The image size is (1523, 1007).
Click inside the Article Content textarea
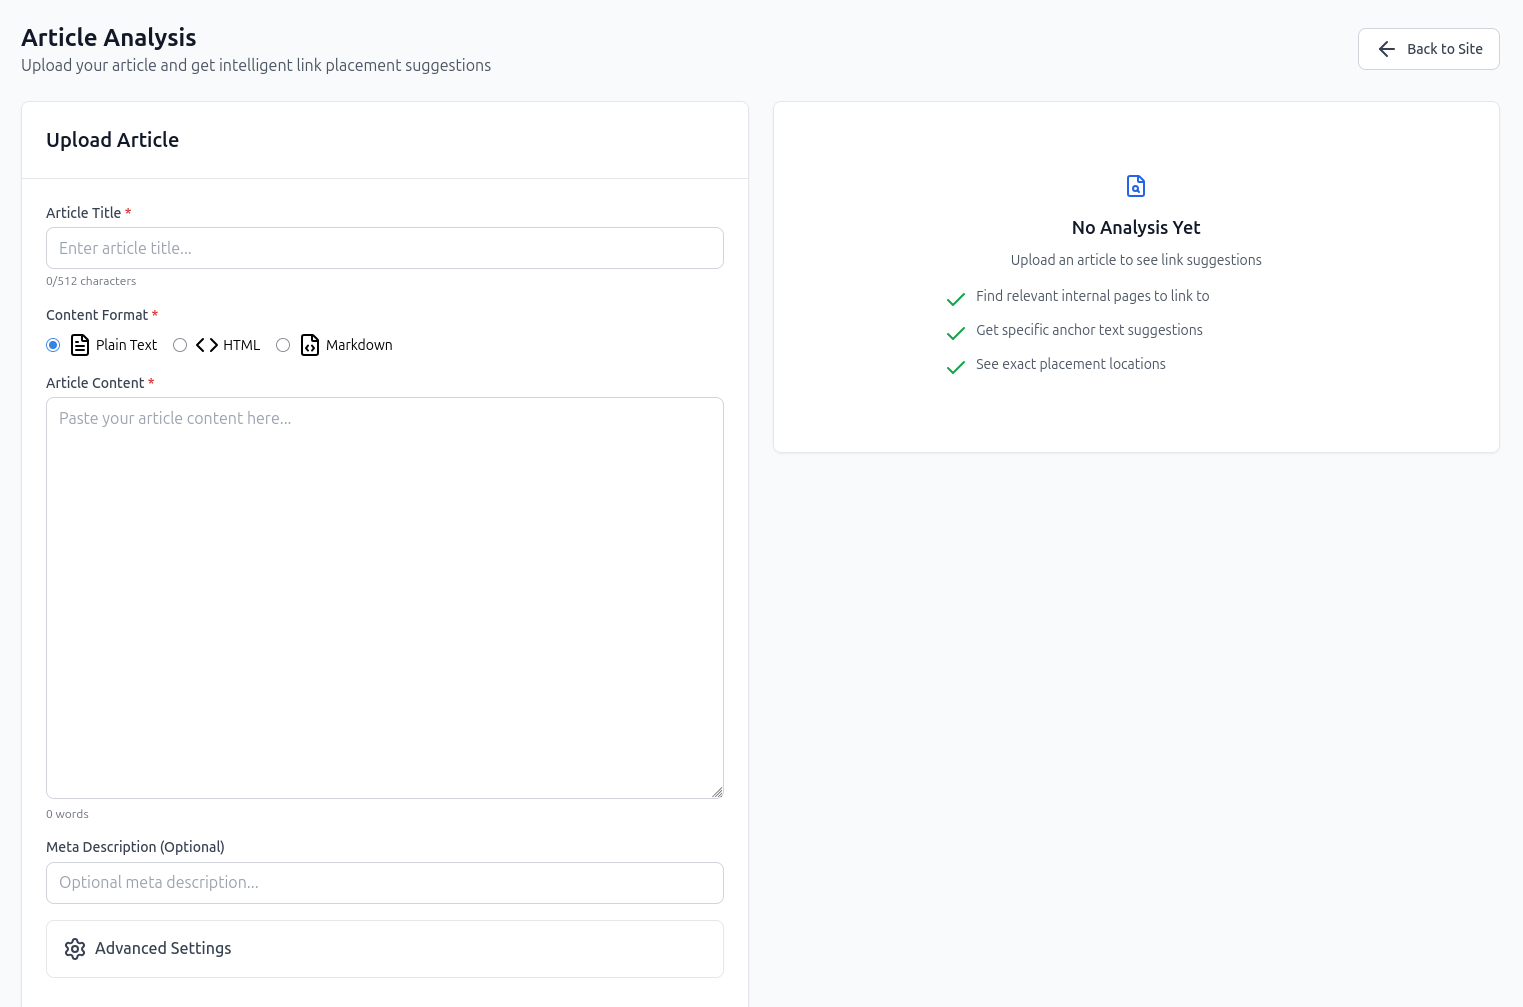[385, 598]
